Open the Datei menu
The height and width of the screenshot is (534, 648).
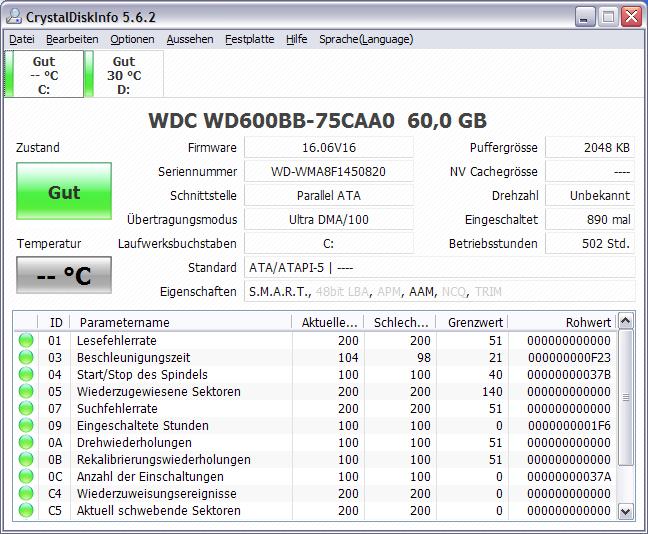click(x=22, y=39)
